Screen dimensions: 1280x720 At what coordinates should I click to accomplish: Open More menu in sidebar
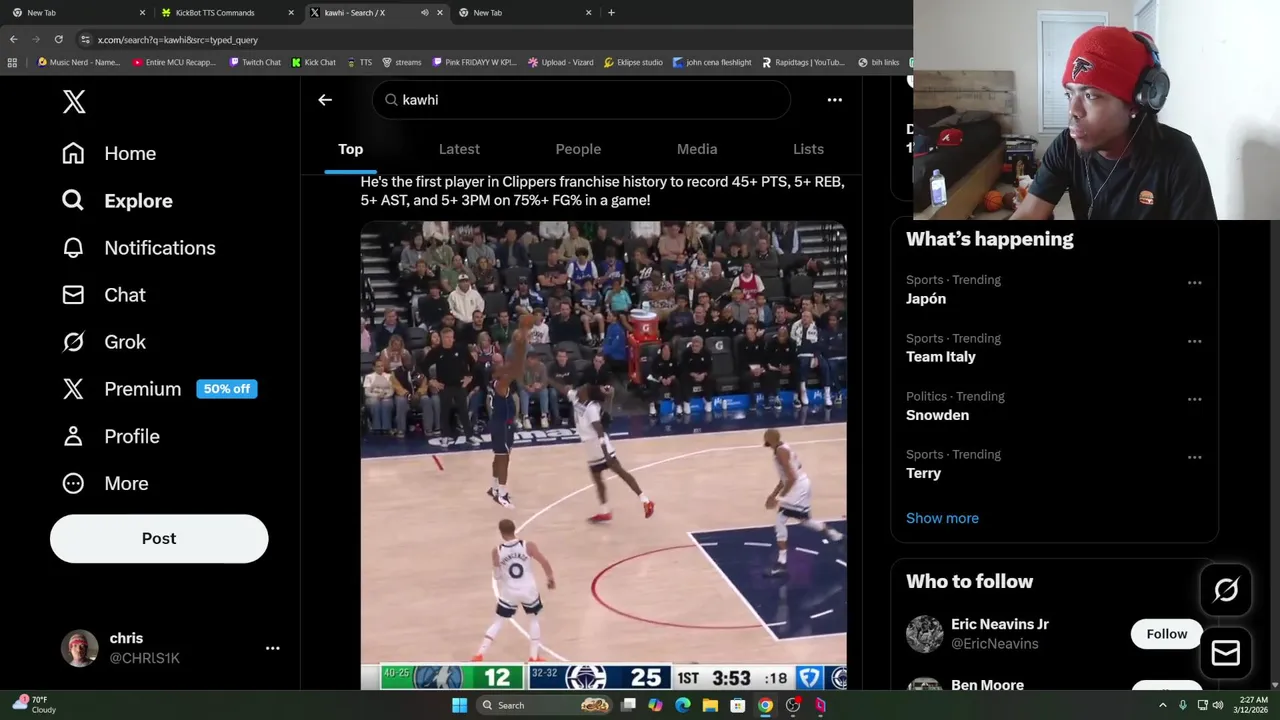105,483
